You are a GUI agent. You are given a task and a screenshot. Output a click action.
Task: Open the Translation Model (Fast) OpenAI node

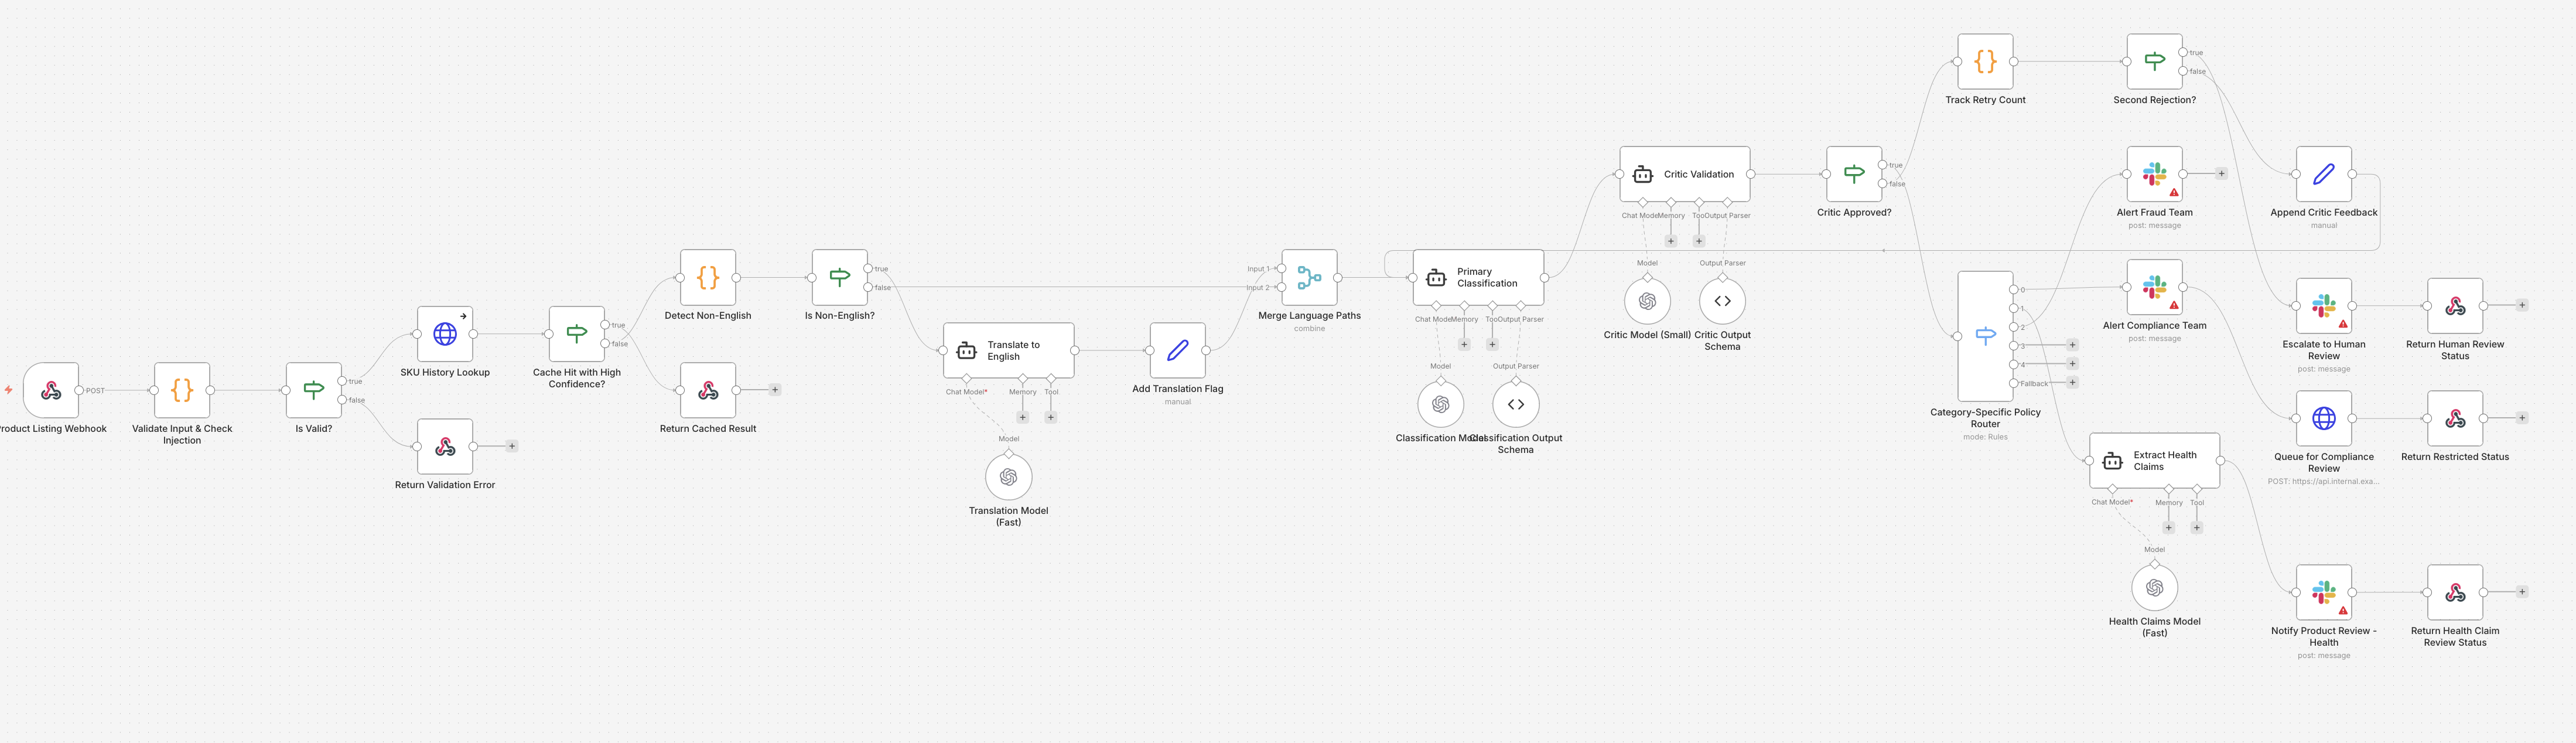[1008, 477]
